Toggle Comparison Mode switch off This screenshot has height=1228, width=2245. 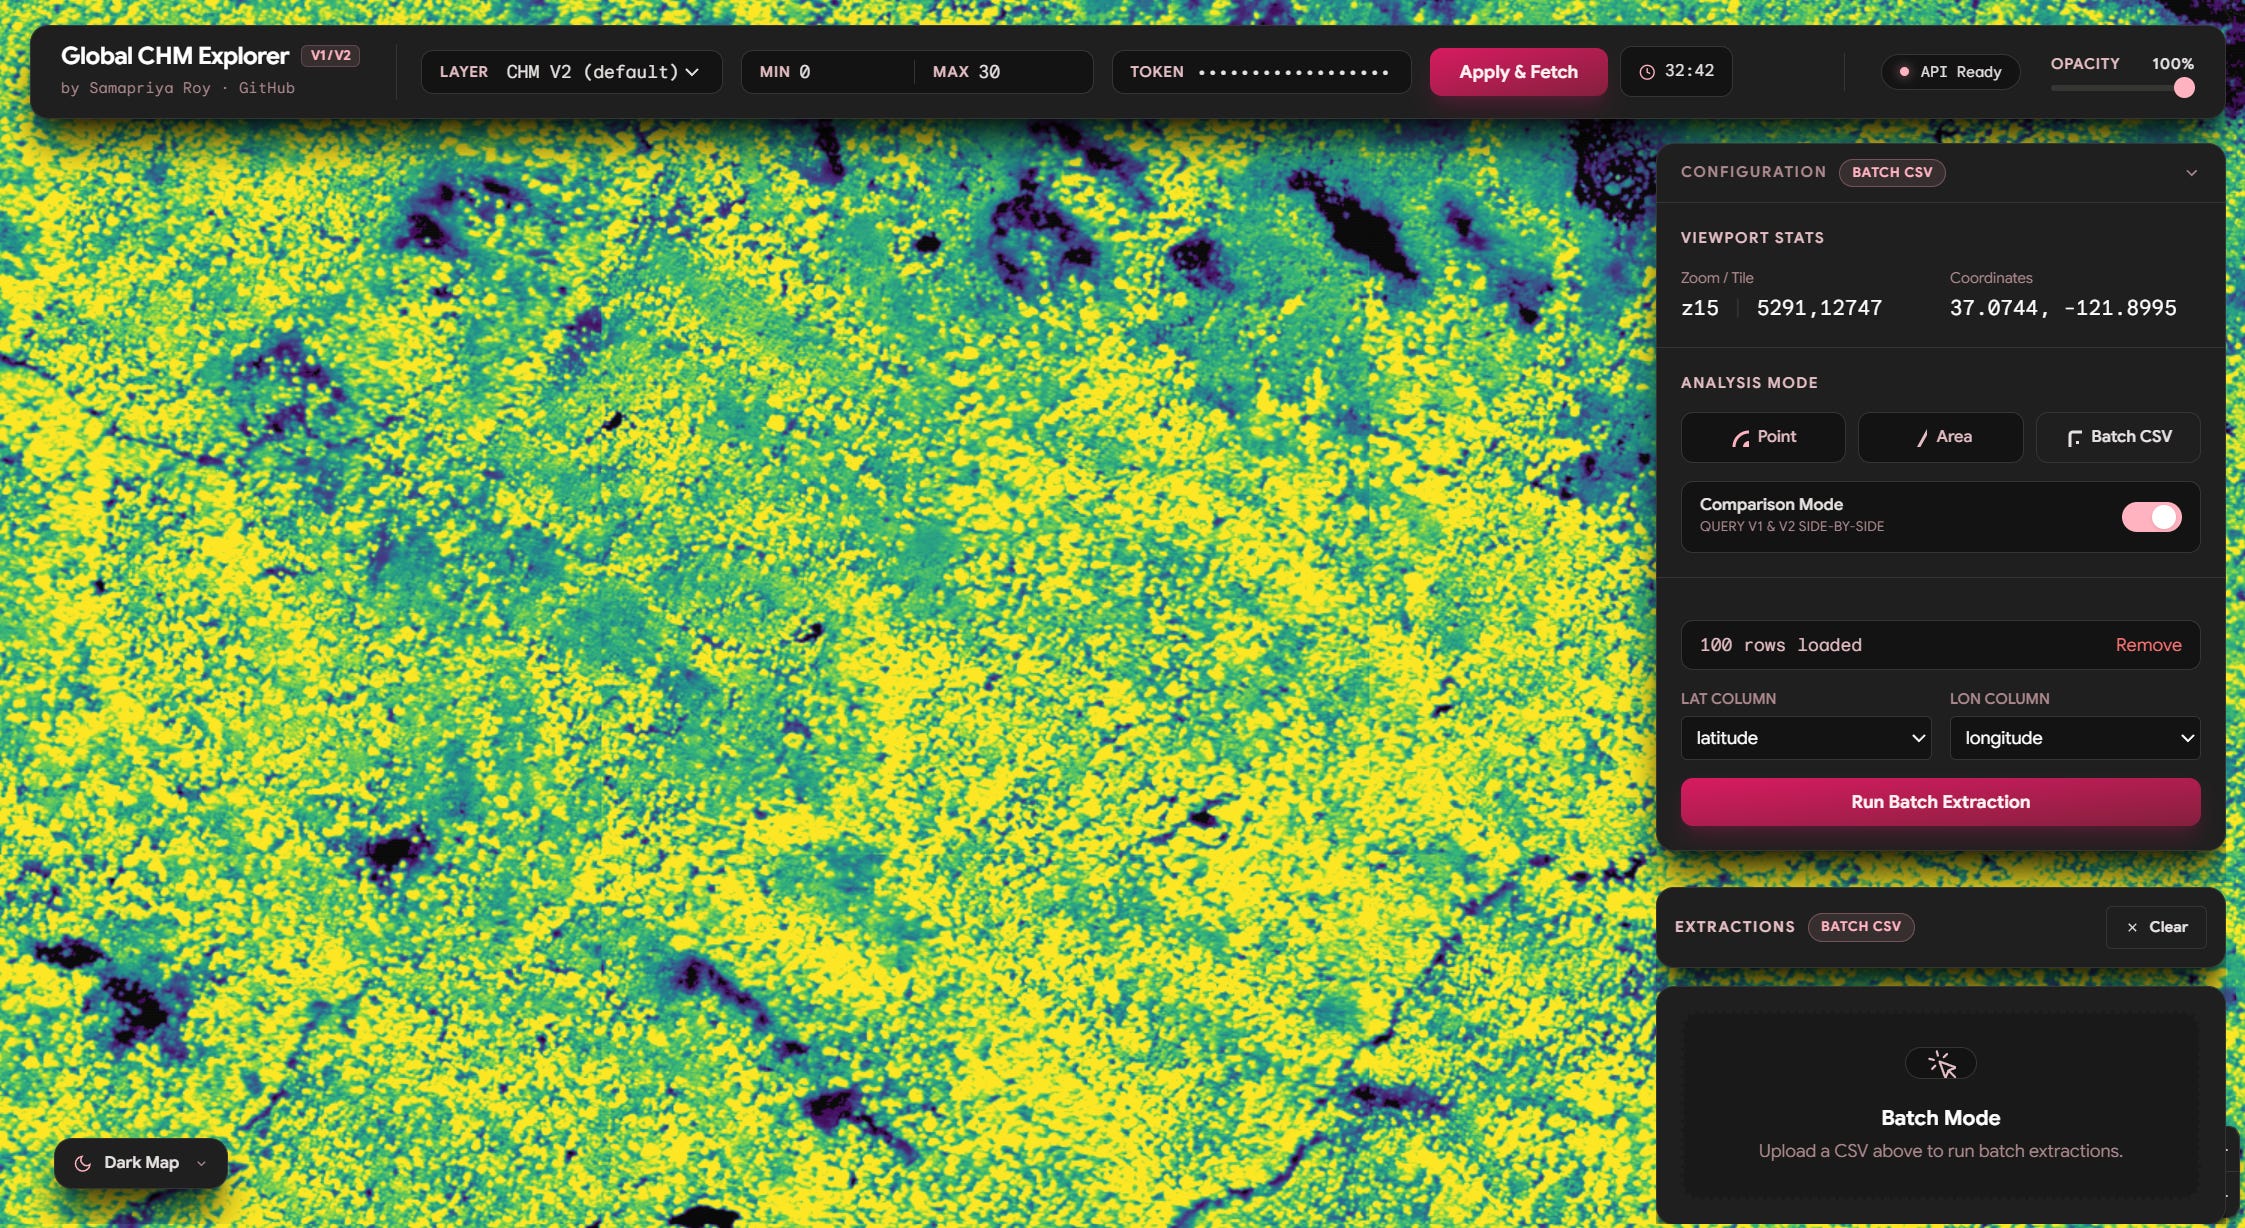(2151, 517)
